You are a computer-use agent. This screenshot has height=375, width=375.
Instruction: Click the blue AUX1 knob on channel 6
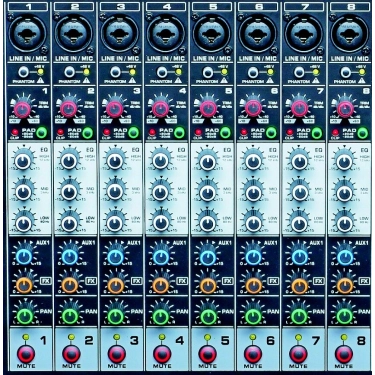tap(253, 257)
